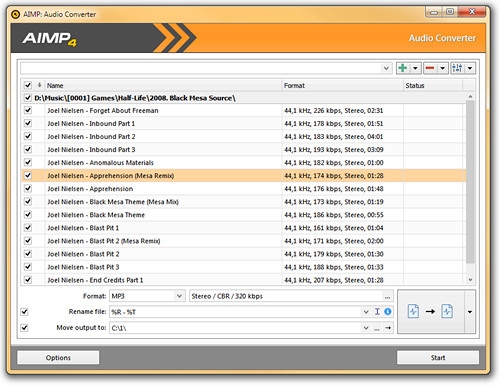Close the Audio Converter window
The image size is (500, 387).
(x=472, y=12)
